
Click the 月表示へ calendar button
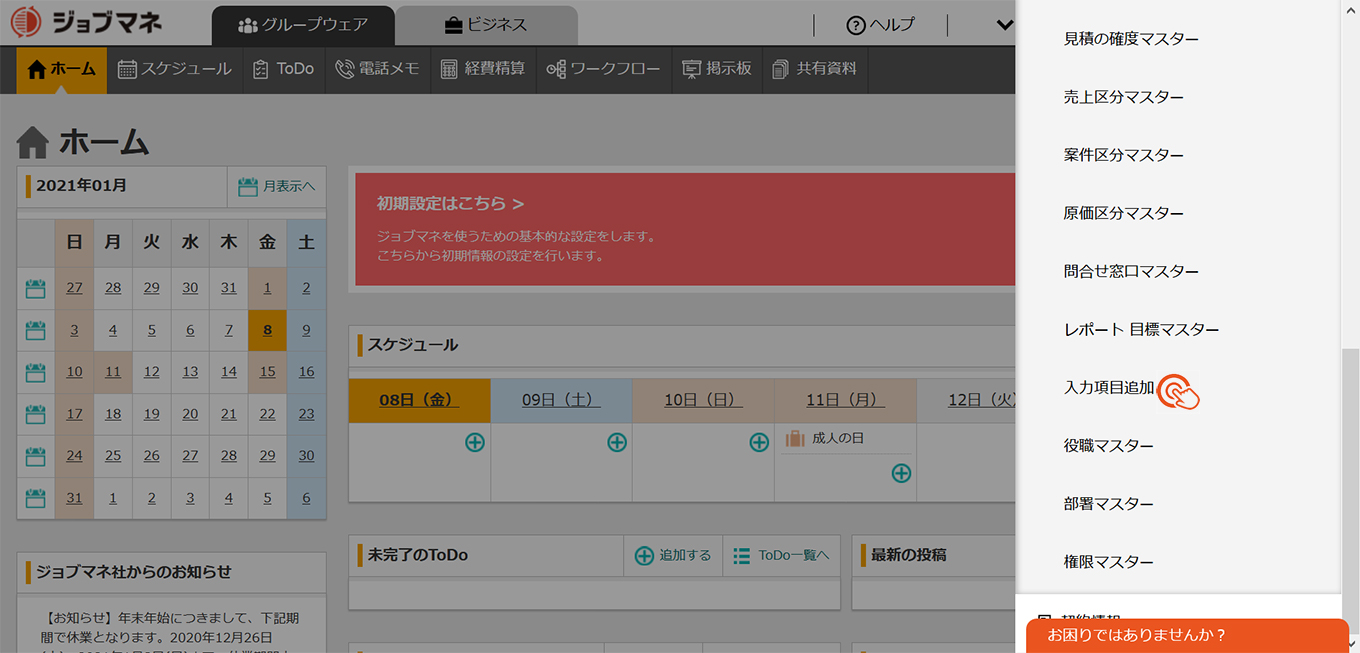pyautogui.click(x=277, y=186)
